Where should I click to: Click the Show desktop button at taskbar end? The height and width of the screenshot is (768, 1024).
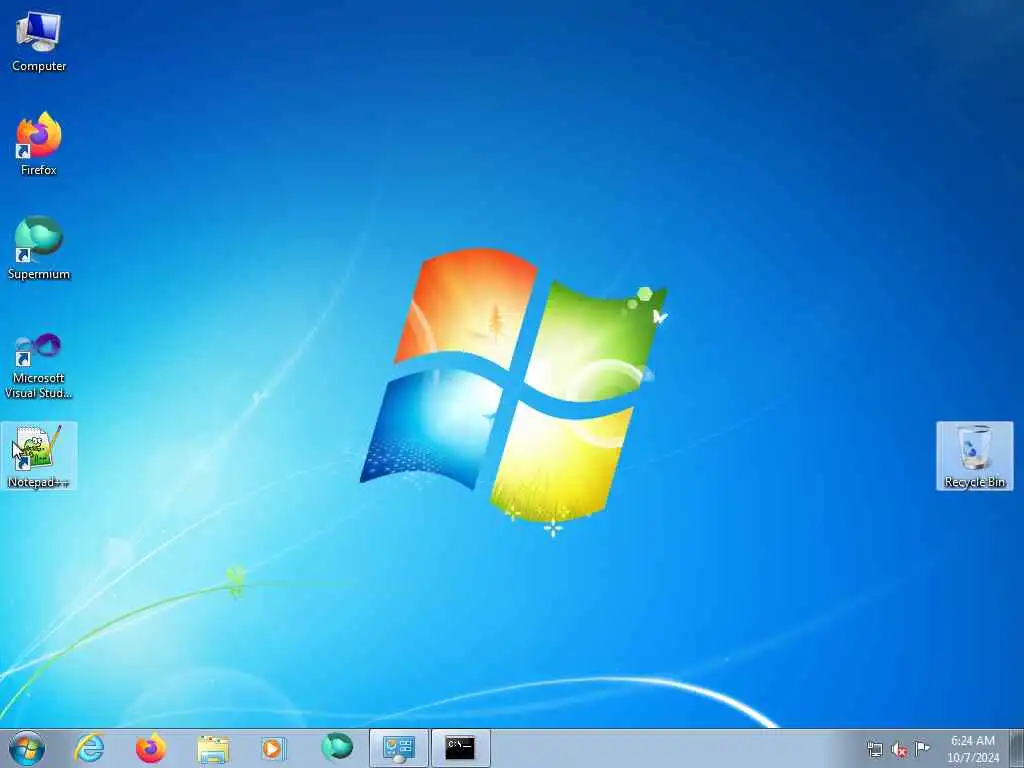pyautogui.click(x=1017, y=748)
